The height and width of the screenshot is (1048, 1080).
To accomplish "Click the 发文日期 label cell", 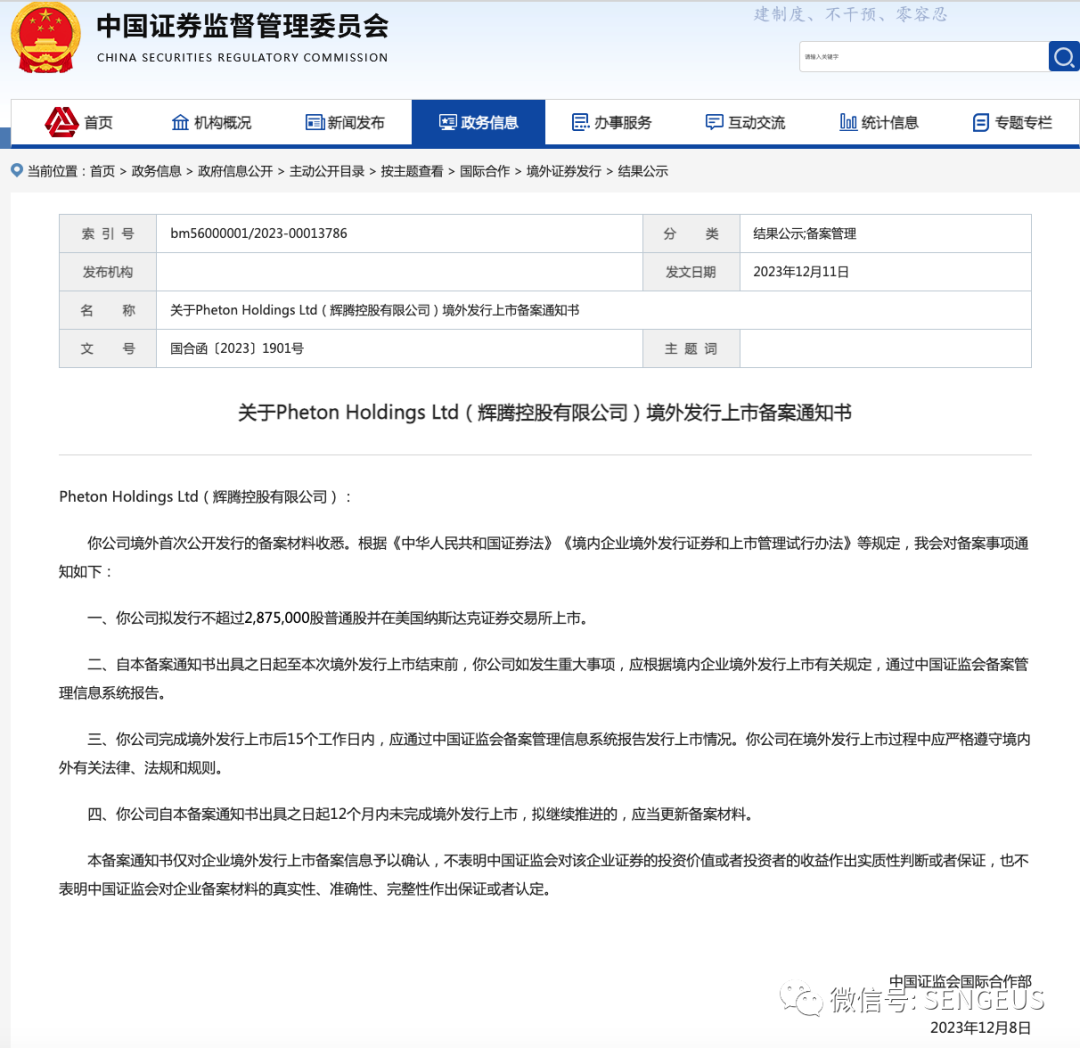I will (691, 272).
